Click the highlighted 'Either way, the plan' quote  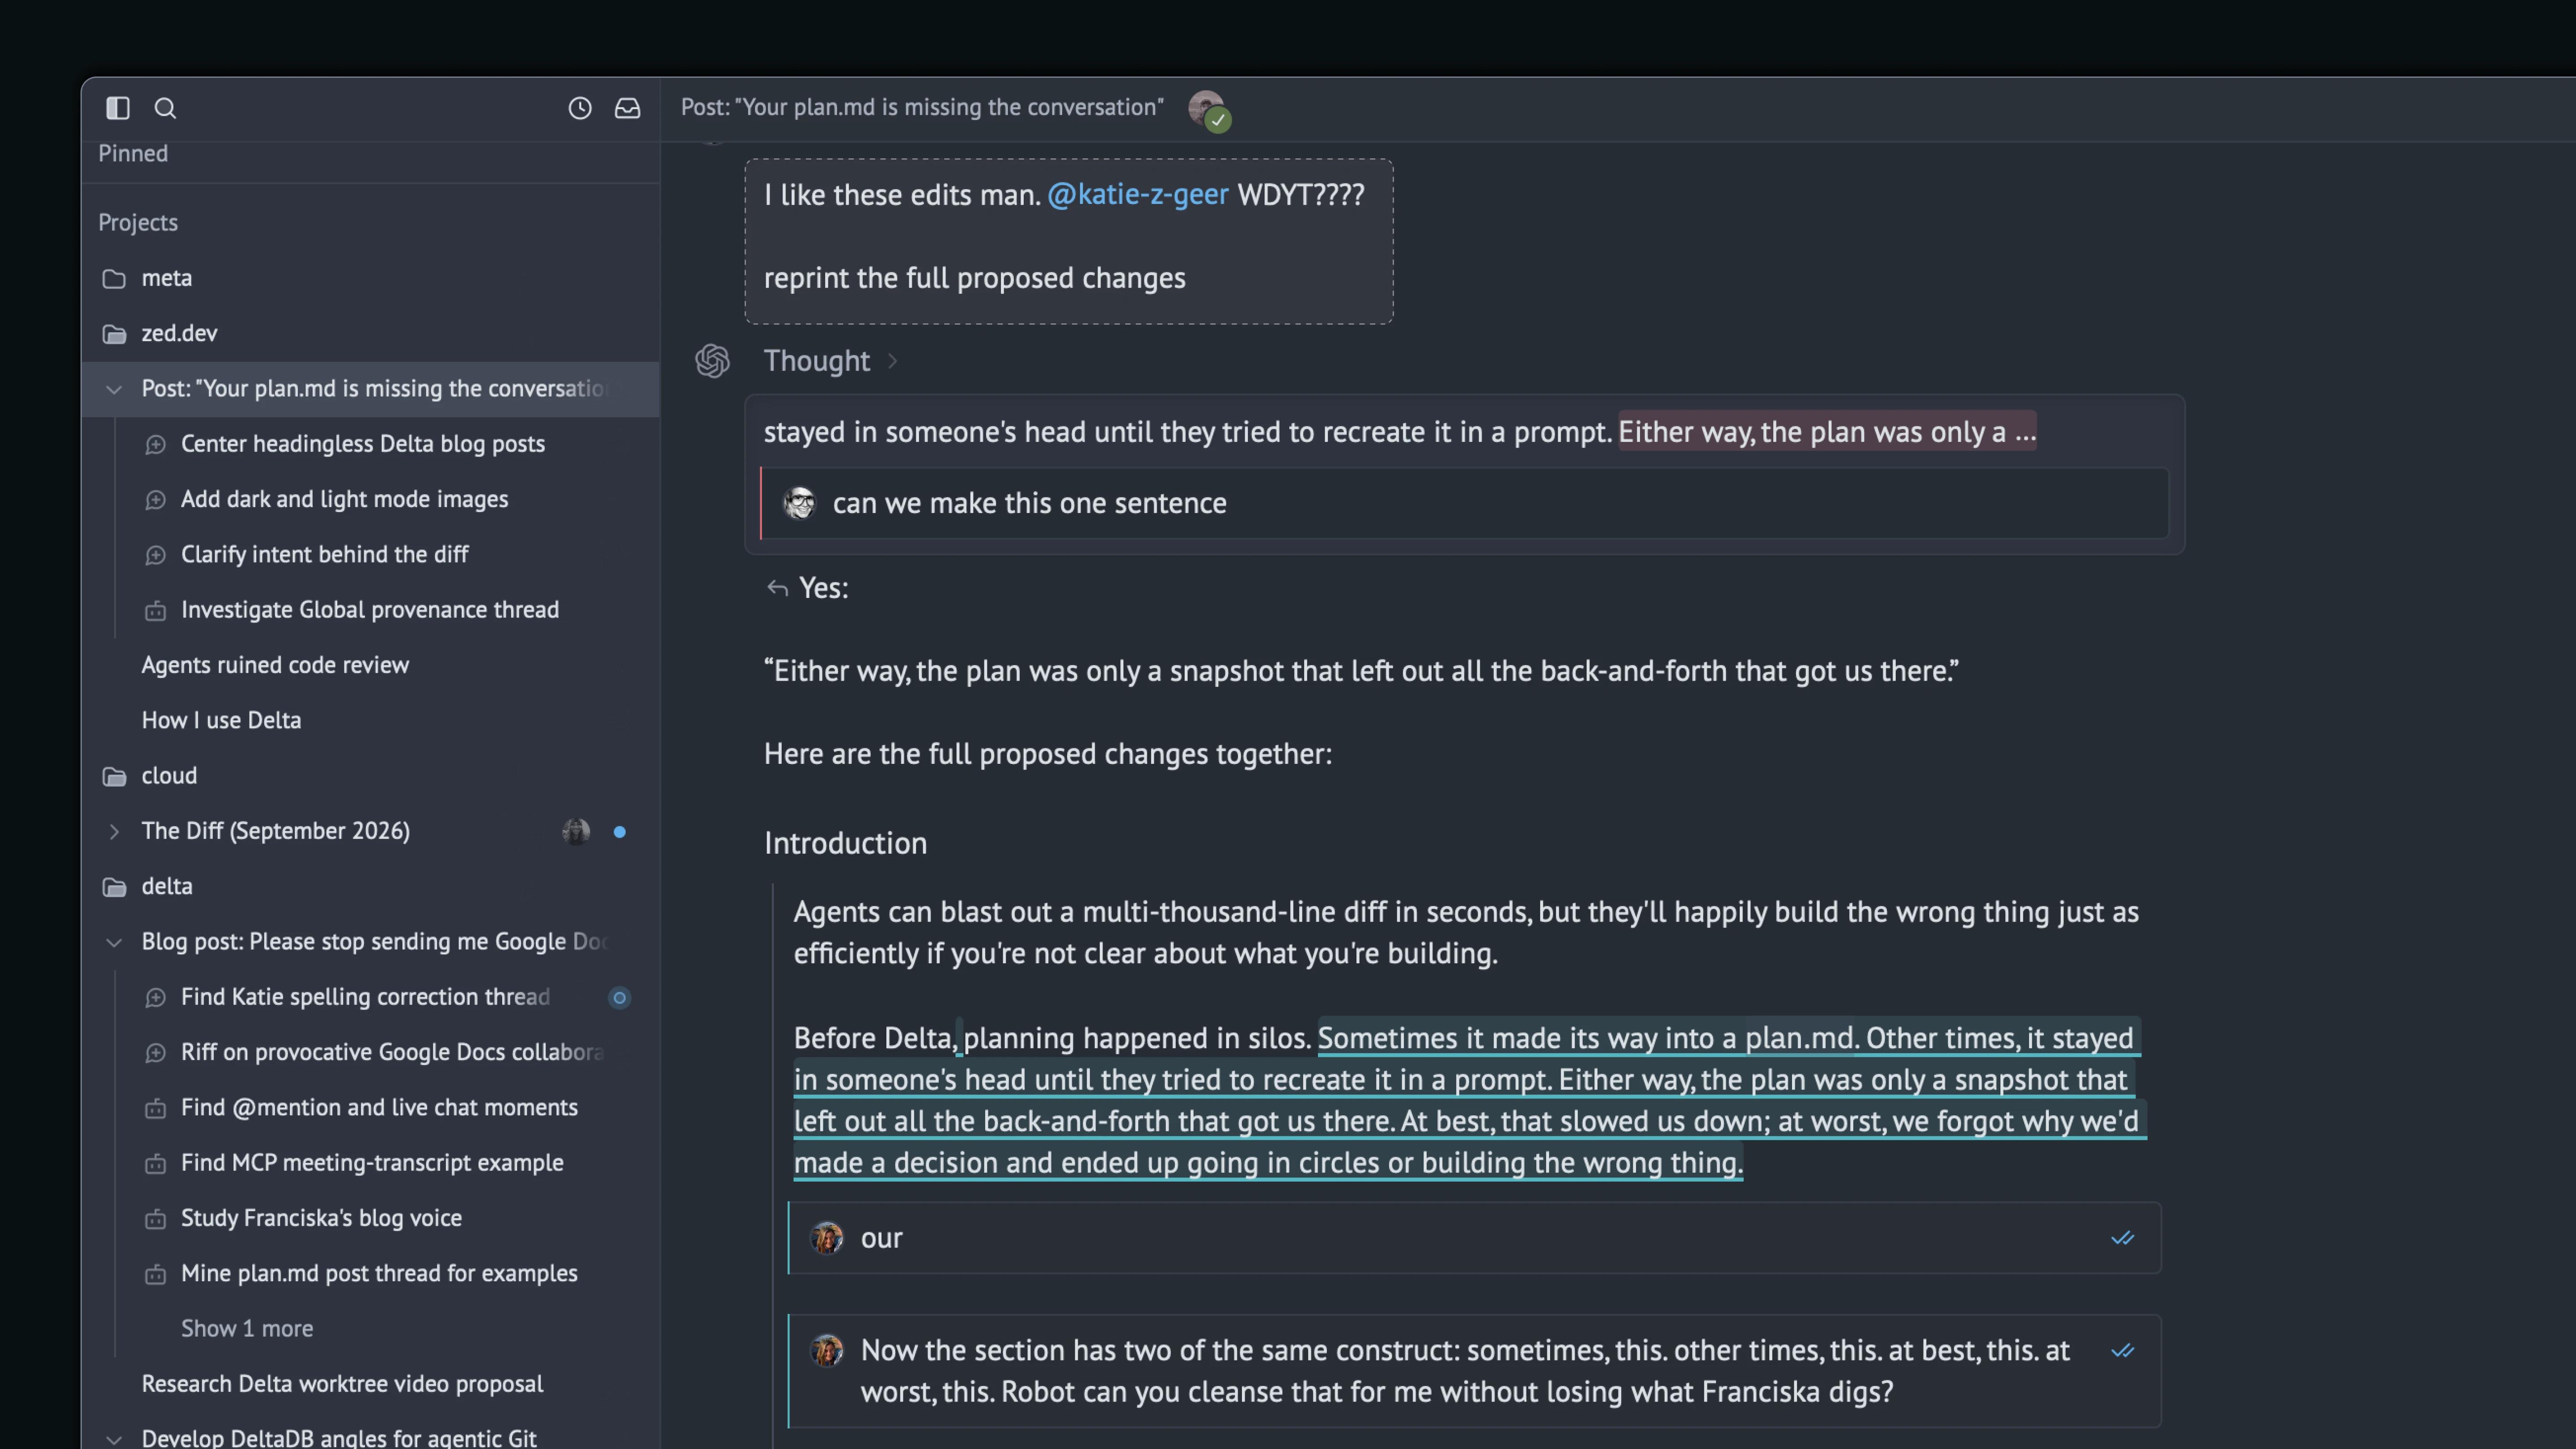pos(1827,432)
